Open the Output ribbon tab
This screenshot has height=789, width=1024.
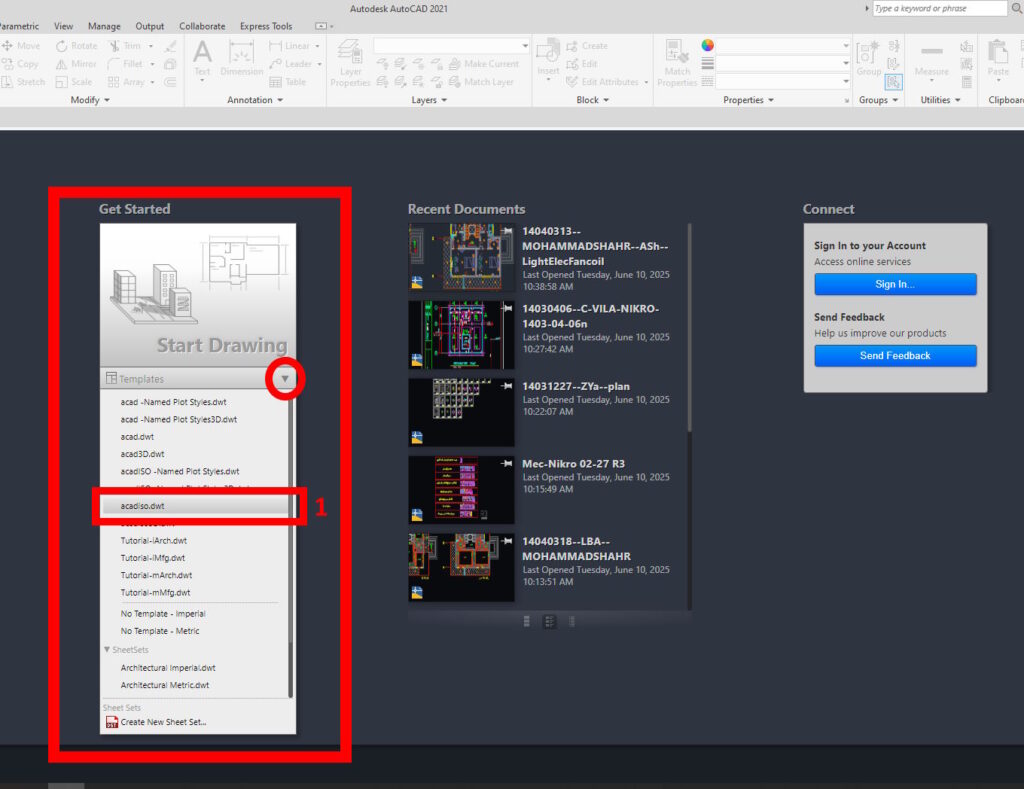click(x=150, y=26)
